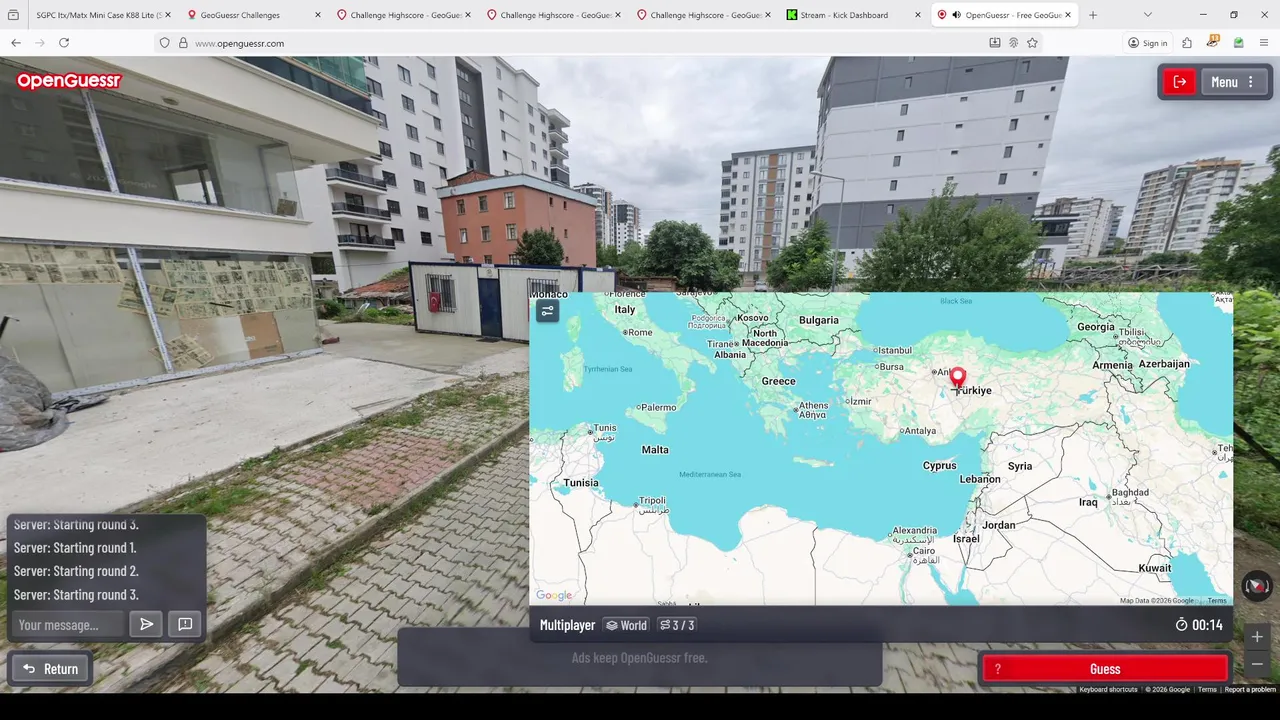Image resolution: width=1280 pixels, height=720 pixels.
Task: Open map settings sliders icon
Action: click(x=547, y=311)
